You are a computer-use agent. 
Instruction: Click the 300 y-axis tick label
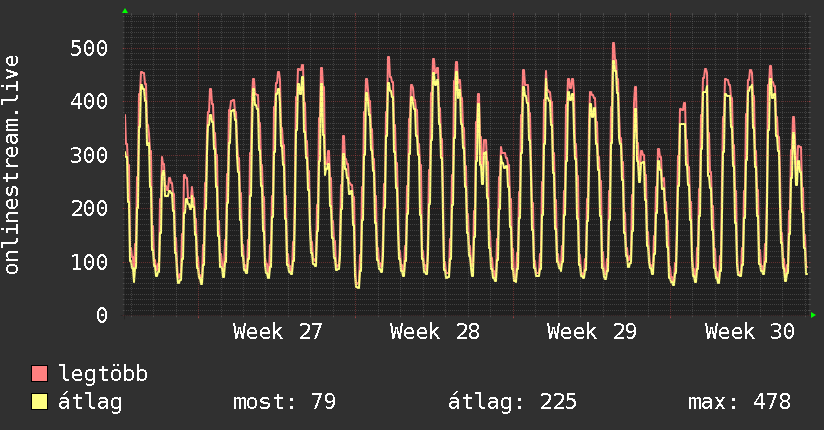(89, 155)
